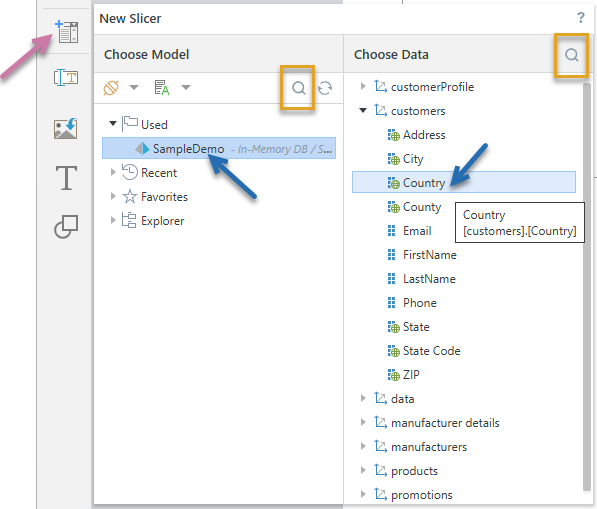Viewport: 597px width, 509px height.
Task: Expand the Recent folder
Action: coord(113,172)
